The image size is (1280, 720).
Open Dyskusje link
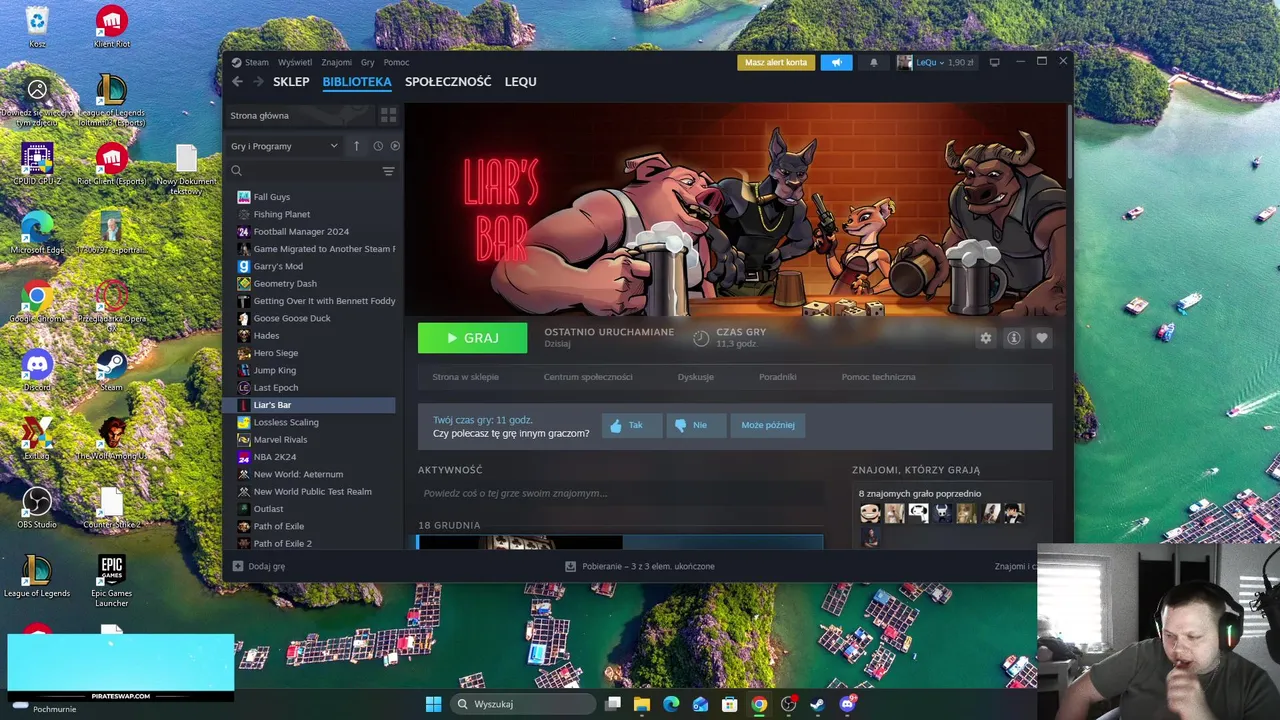pyautogui.click(x=696, y=377)
